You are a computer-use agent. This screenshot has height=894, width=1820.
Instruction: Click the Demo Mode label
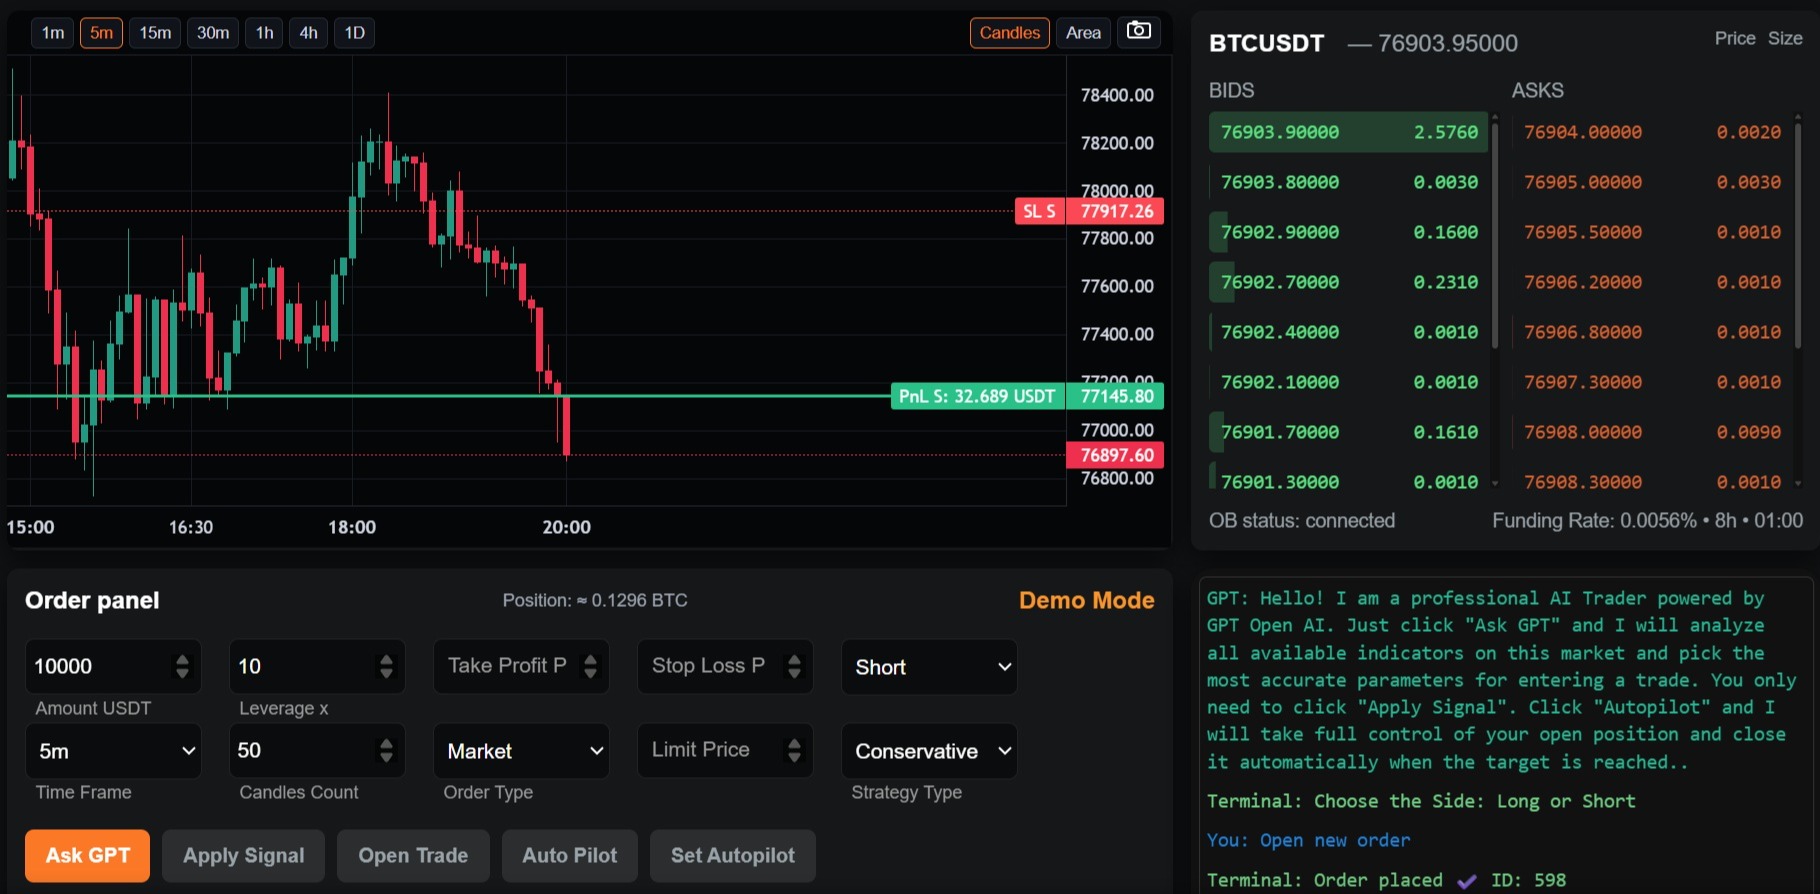pyautogui.click(x=1086, y=600)
